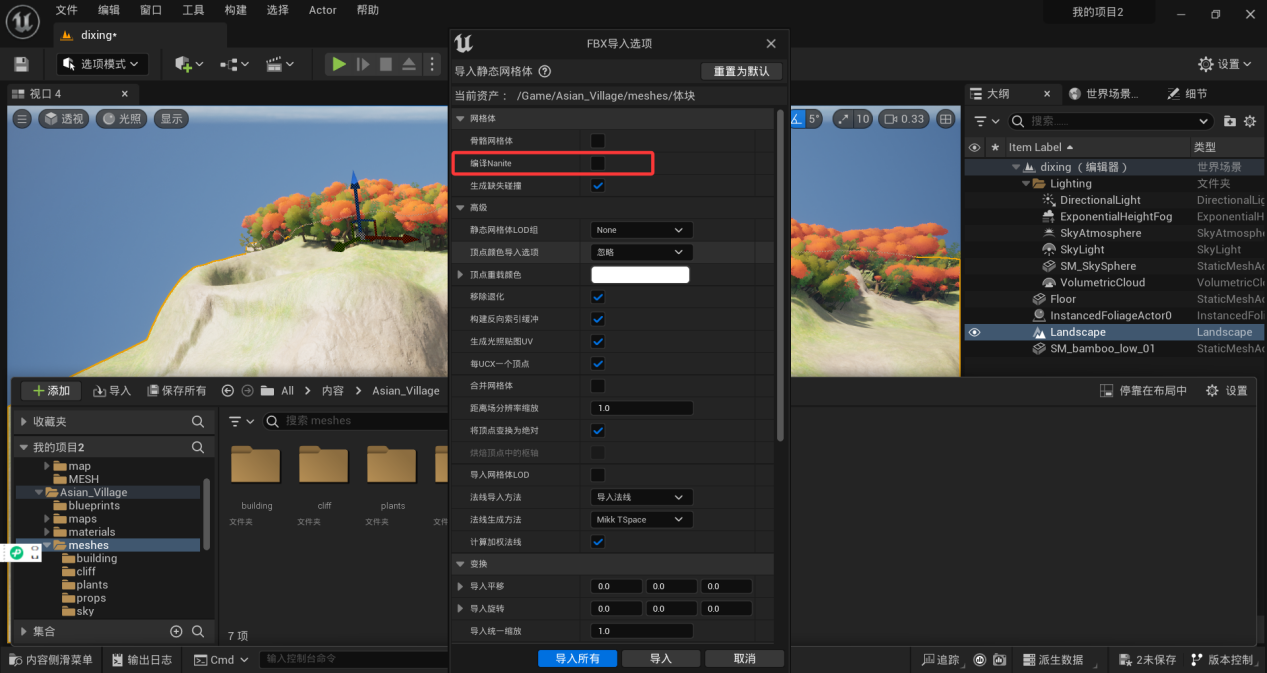Image resolution: width=1267 pixels, height=673 pixels.
Task: Open 内容侧滑菜单 content drawer
Action: pos(51,660)
